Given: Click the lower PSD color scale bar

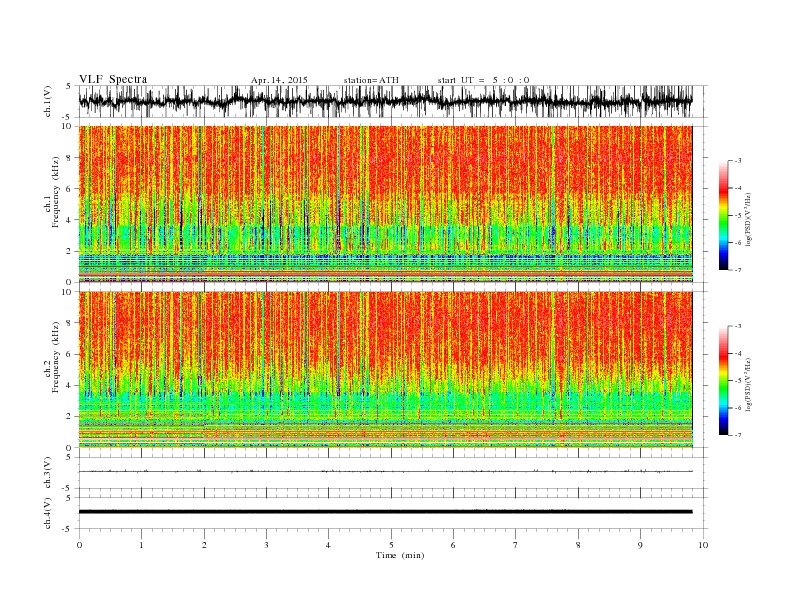Looking at the screenshot, I should (723, 381).
